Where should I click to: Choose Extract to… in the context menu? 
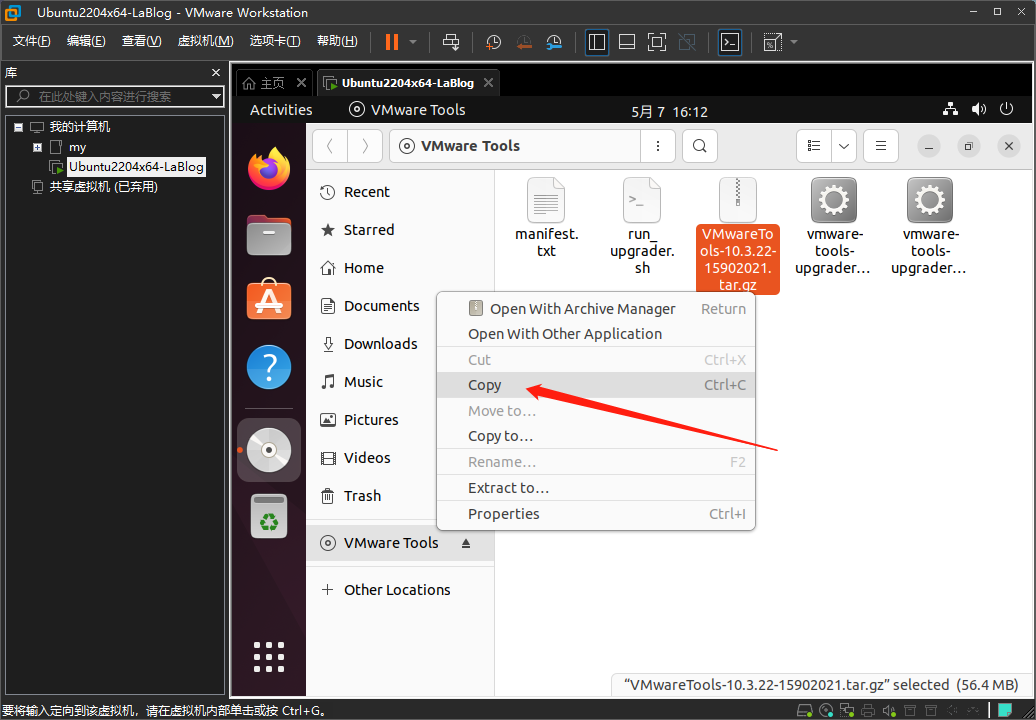pyautogui.click(x=596, y=488)
